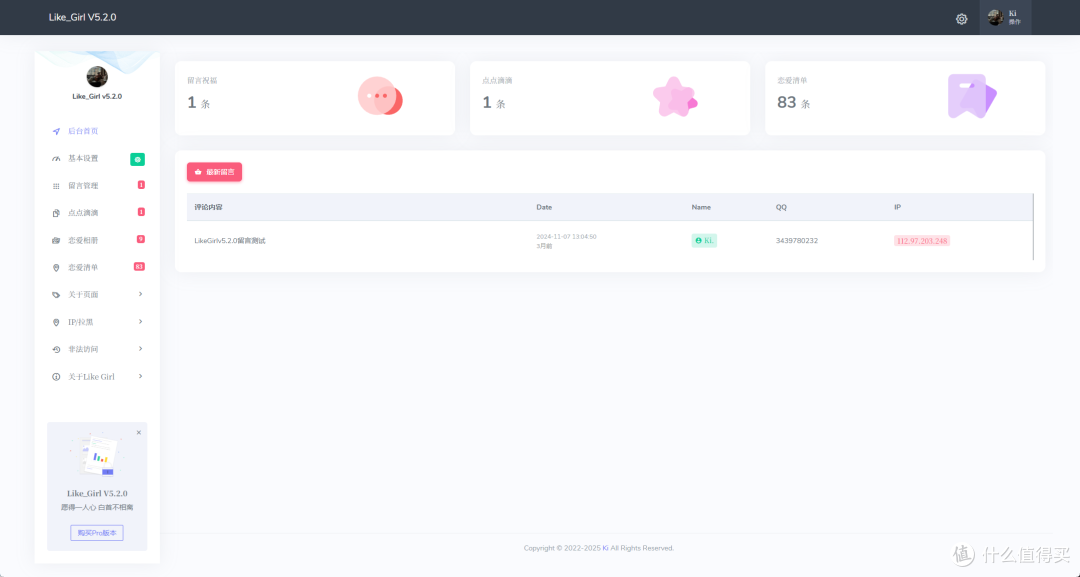Click the pink star icon on 点点滴滴 card
Viewport: 1080px width, 577px height.
[x=675, y=96]
